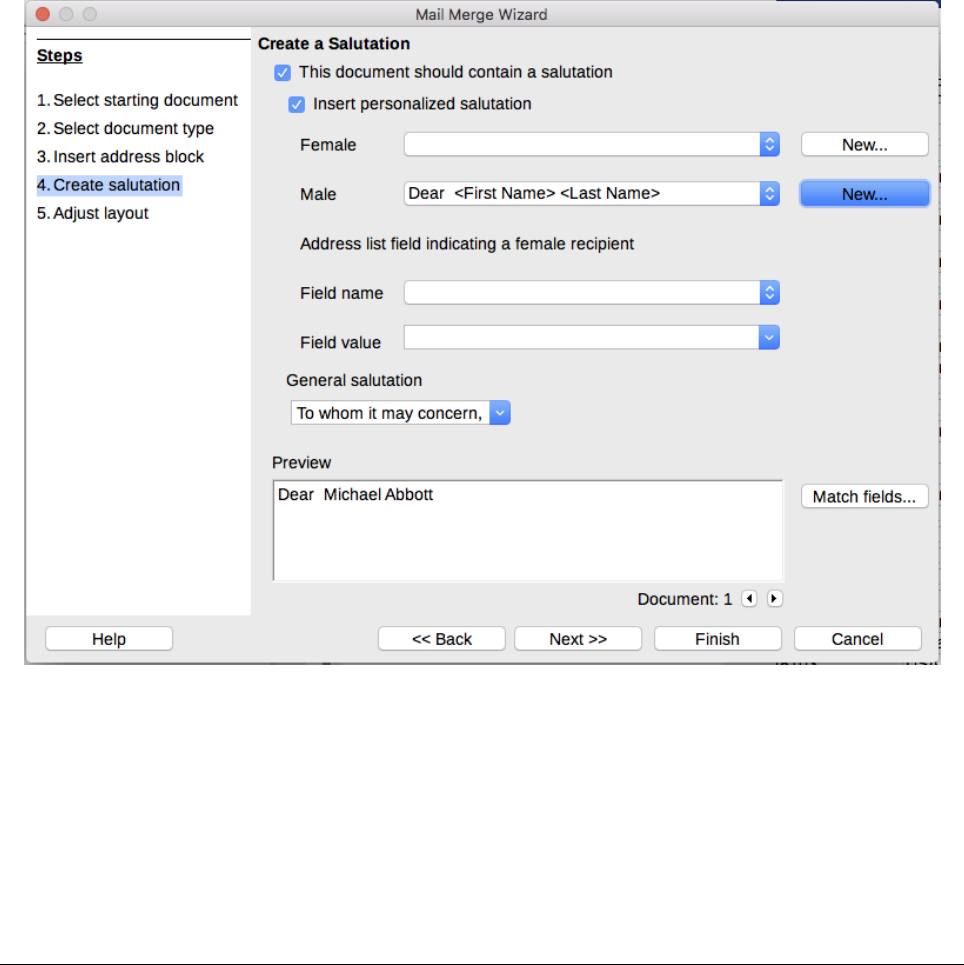
Task: Go to step 3 Insert address block
Action: (120, 156)
